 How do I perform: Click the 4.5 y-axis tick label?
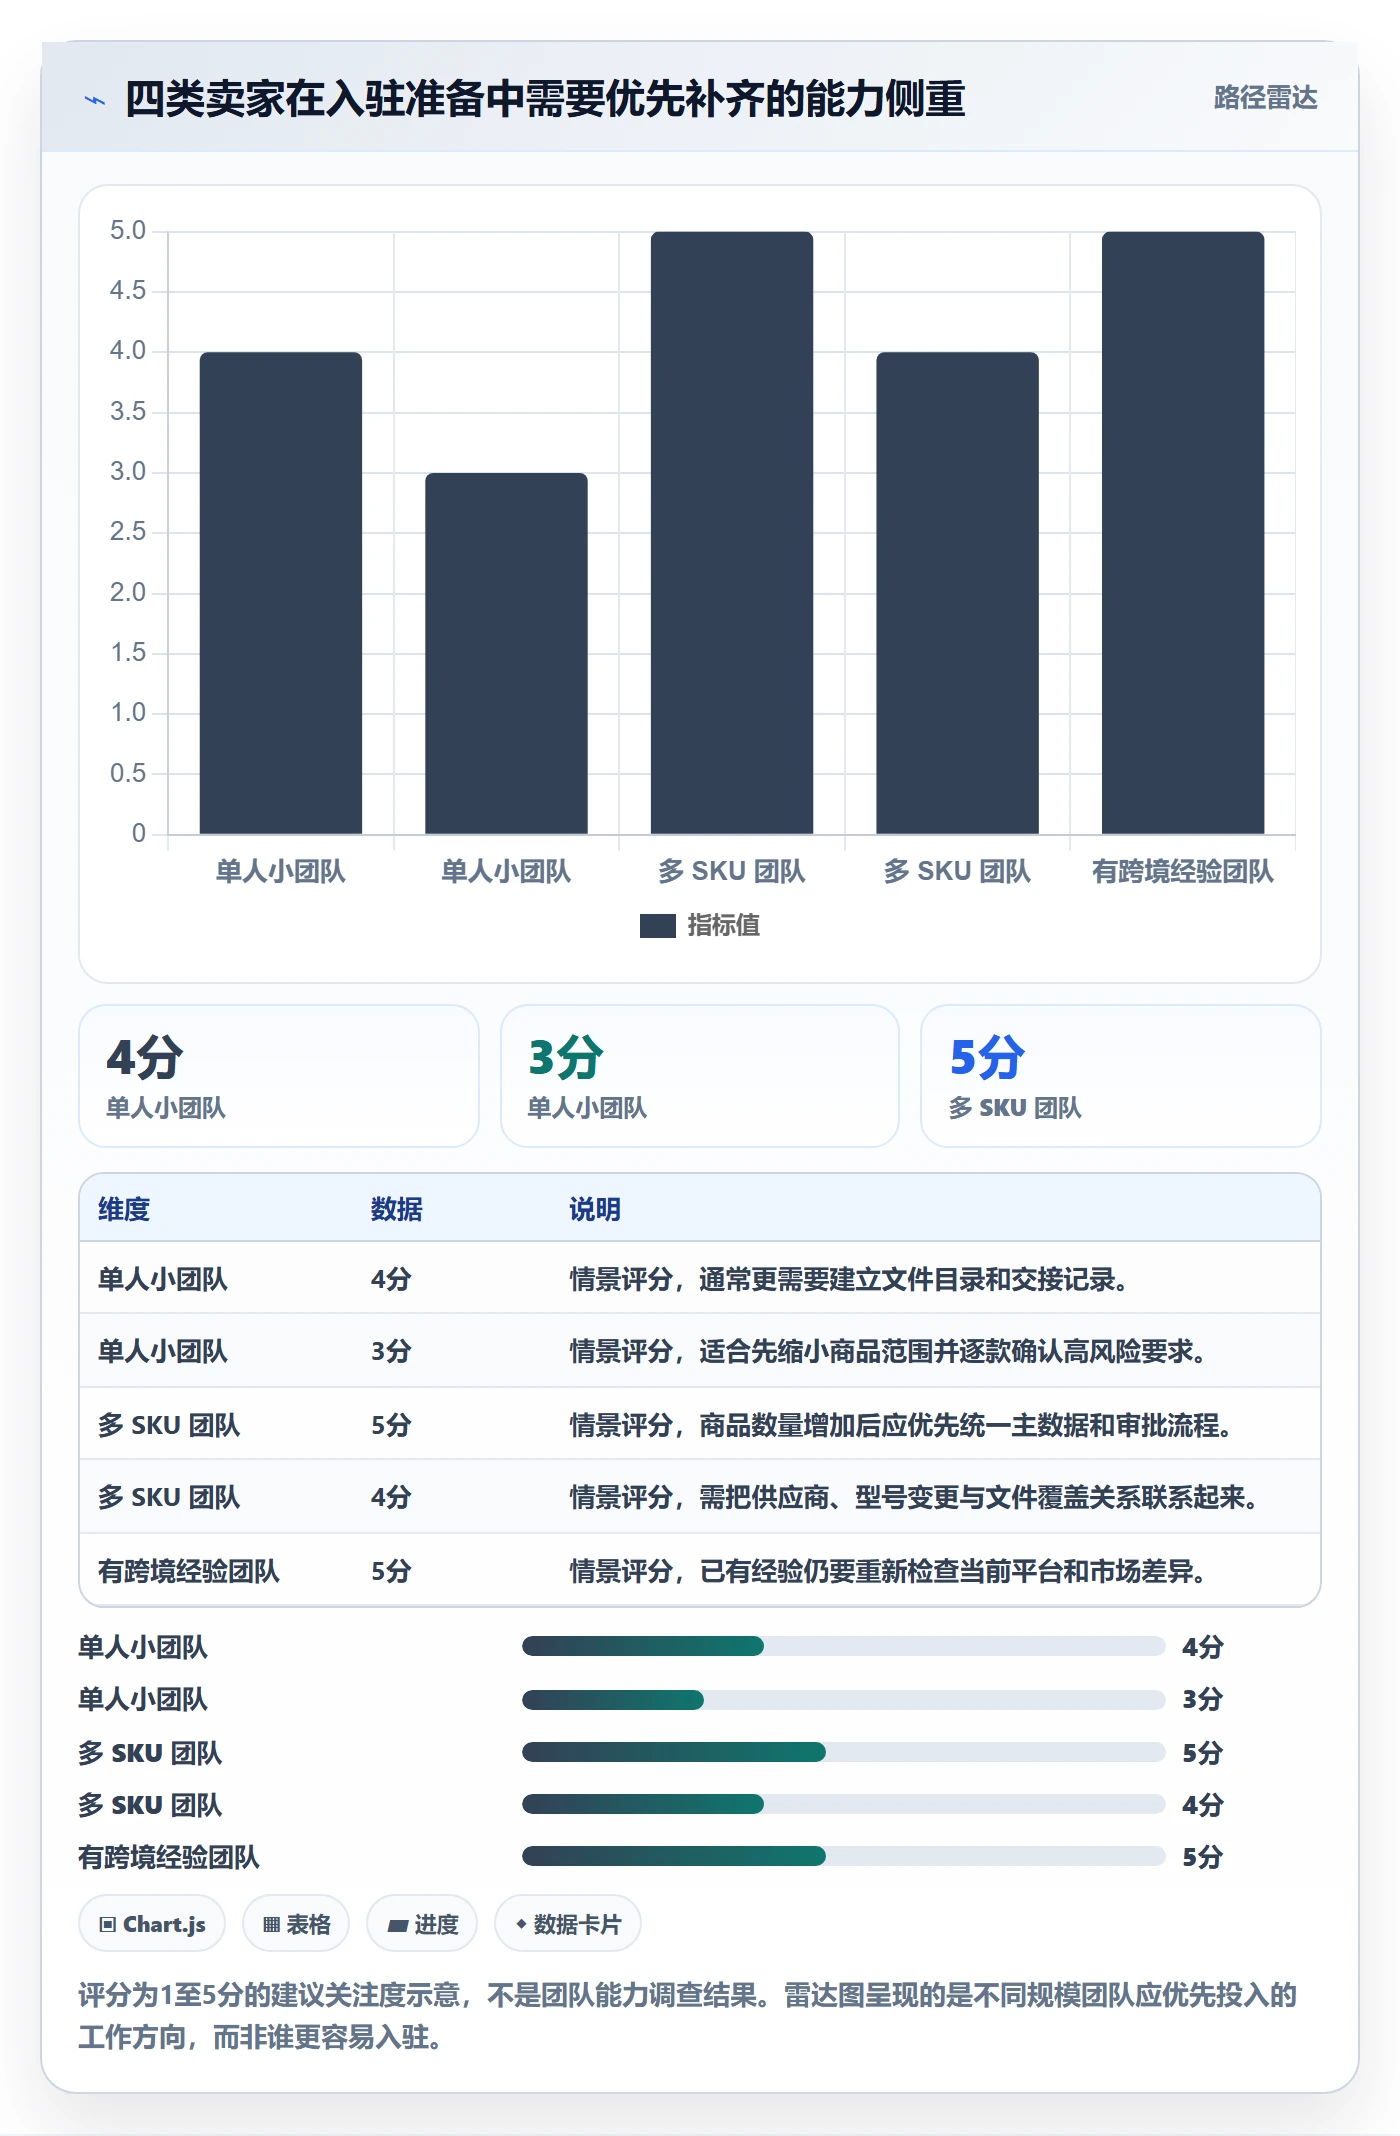[128, 291]
